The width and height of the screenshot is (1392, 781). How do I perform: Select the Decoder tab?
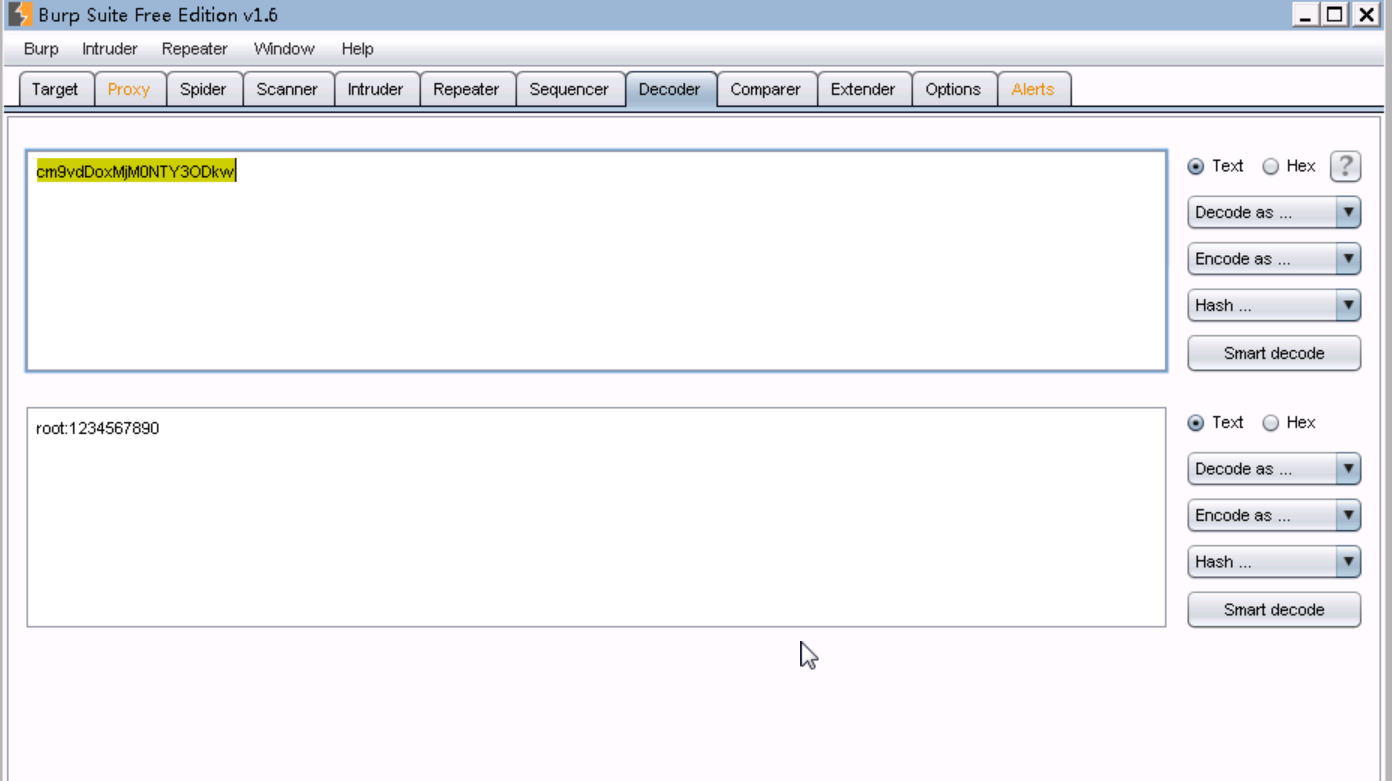[669, 89]
